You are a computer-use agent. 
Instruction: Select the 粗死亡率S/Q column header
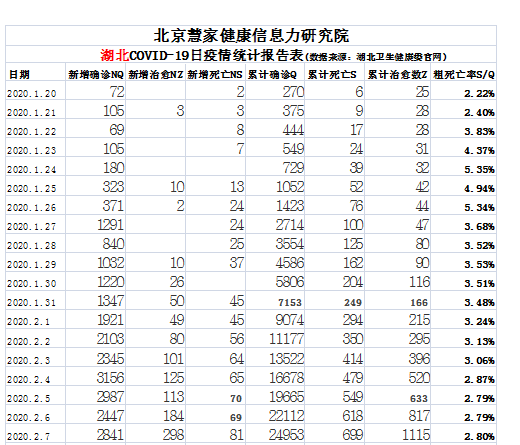pyautogui.click(x=464, y=74)
